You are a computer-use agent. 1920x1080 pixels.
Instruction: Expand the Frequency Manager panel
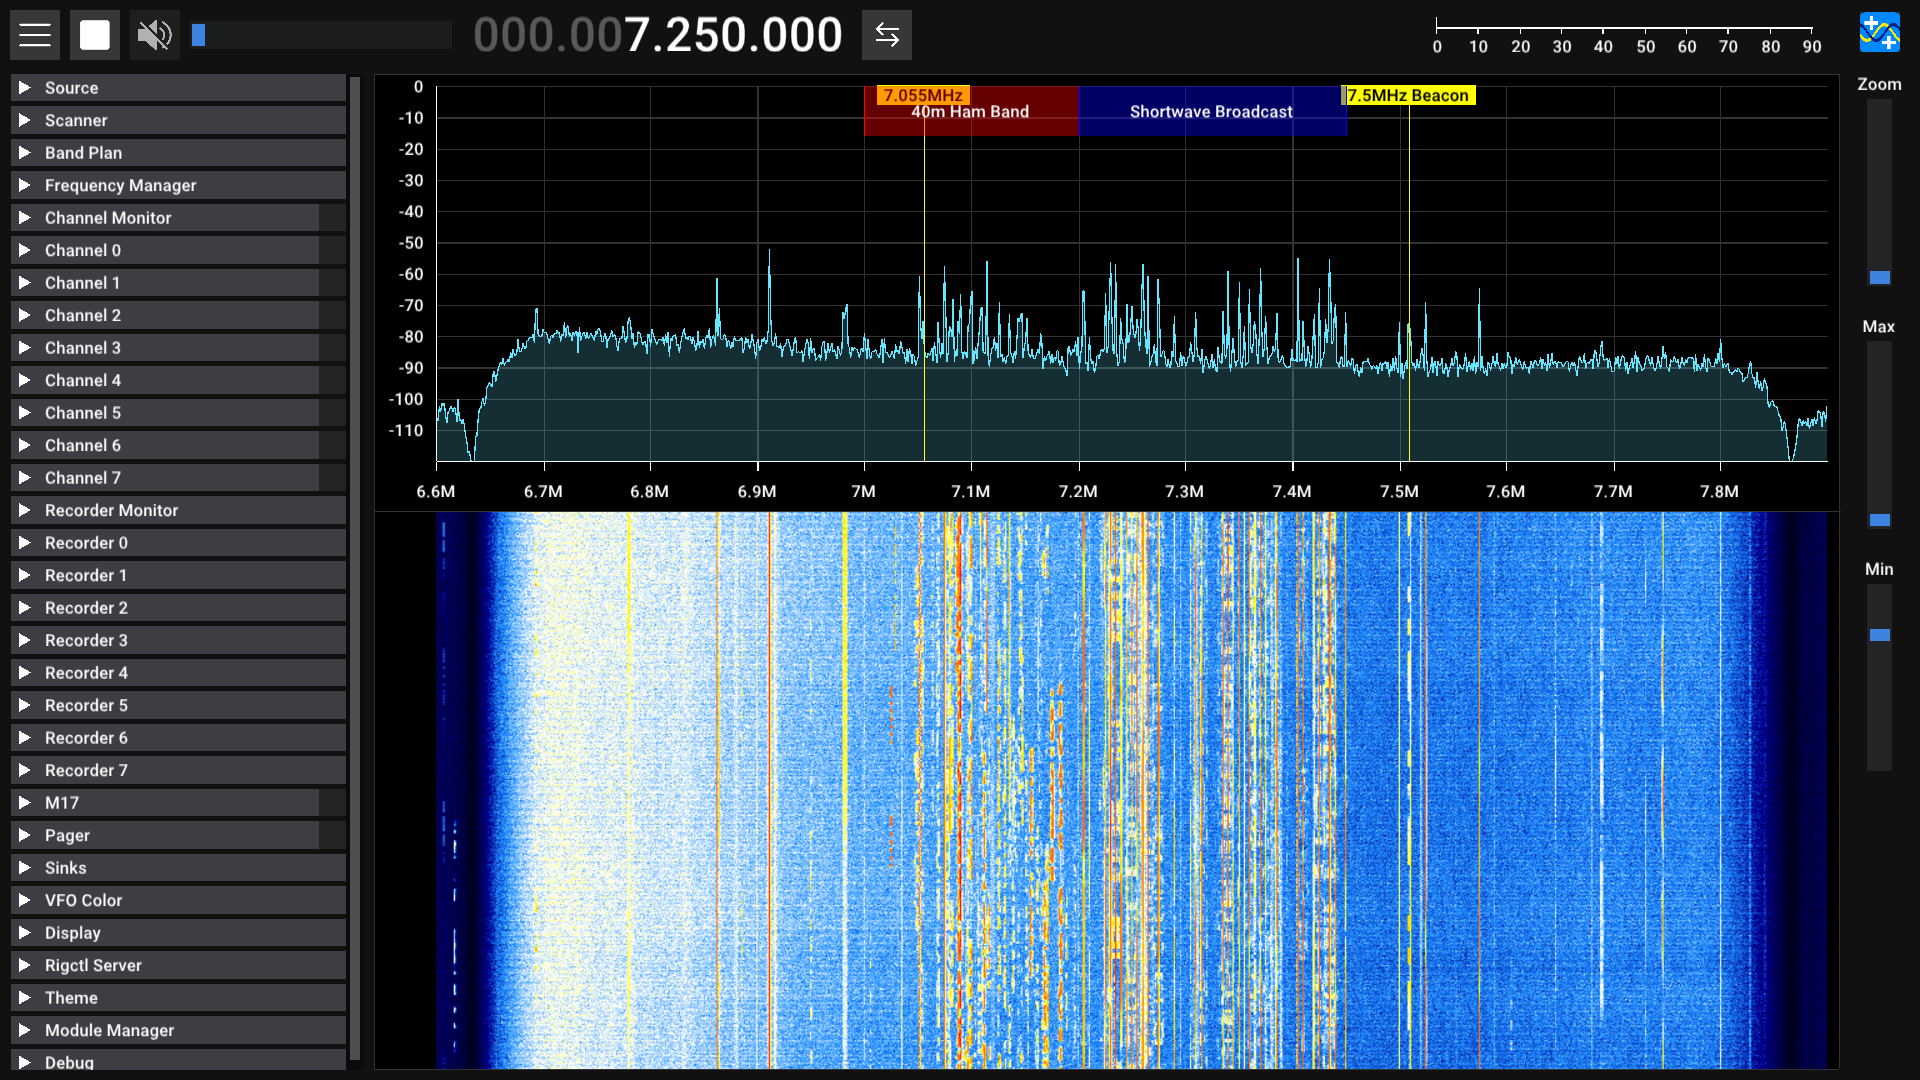(120, 185)
